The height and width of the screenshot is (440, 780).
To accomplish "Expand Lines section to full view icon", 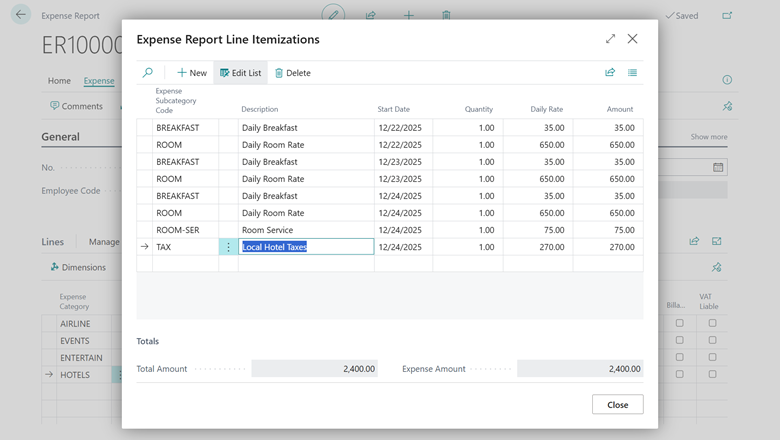I will tap(716, 241).
